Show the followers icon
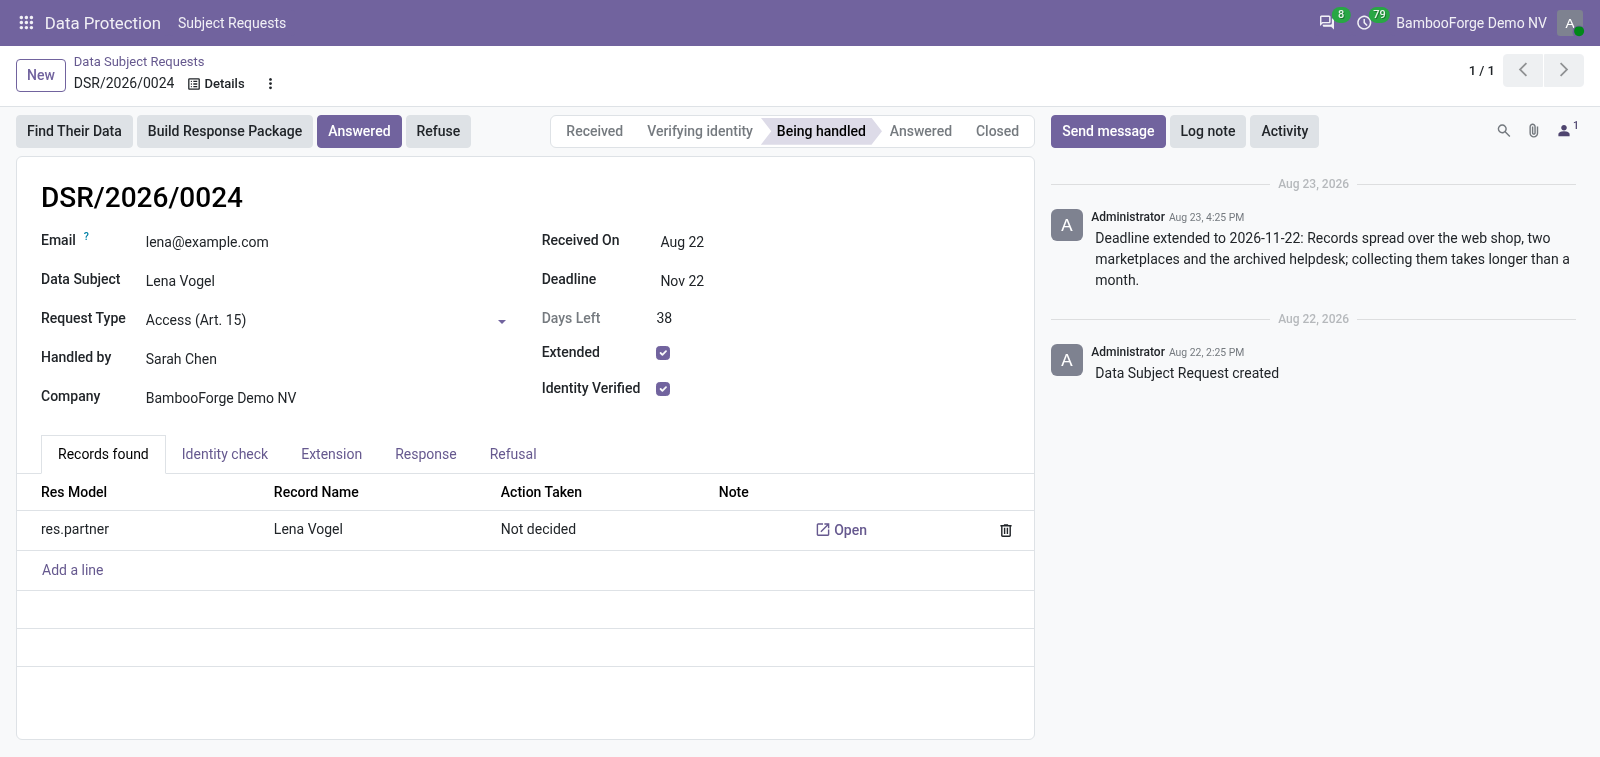This screenshot has width=1600, height=757. click(1566, 131)
